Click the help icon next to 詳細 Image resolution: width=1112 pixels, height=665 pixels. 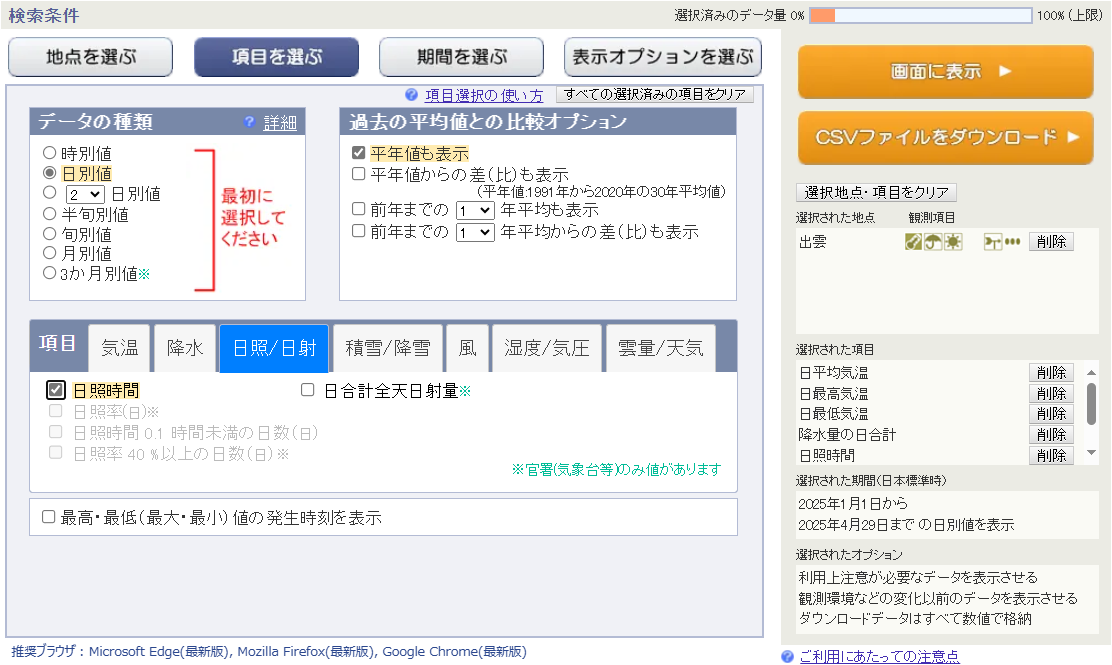[250, 122]
